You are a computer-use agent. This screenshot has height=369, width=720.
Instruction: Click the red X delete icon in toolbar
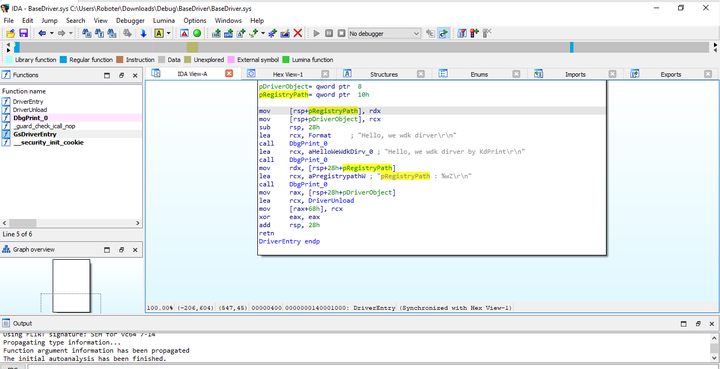[x=298, y=33]
